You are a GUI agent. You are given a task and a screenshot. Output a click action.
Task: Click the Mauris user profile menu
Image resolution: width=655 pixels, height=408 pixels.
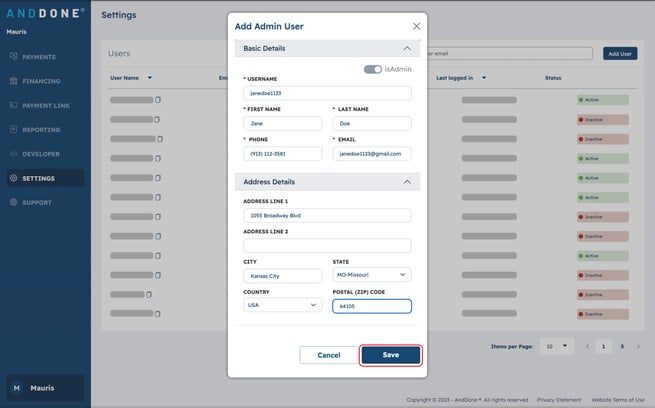tap(45, 388)
